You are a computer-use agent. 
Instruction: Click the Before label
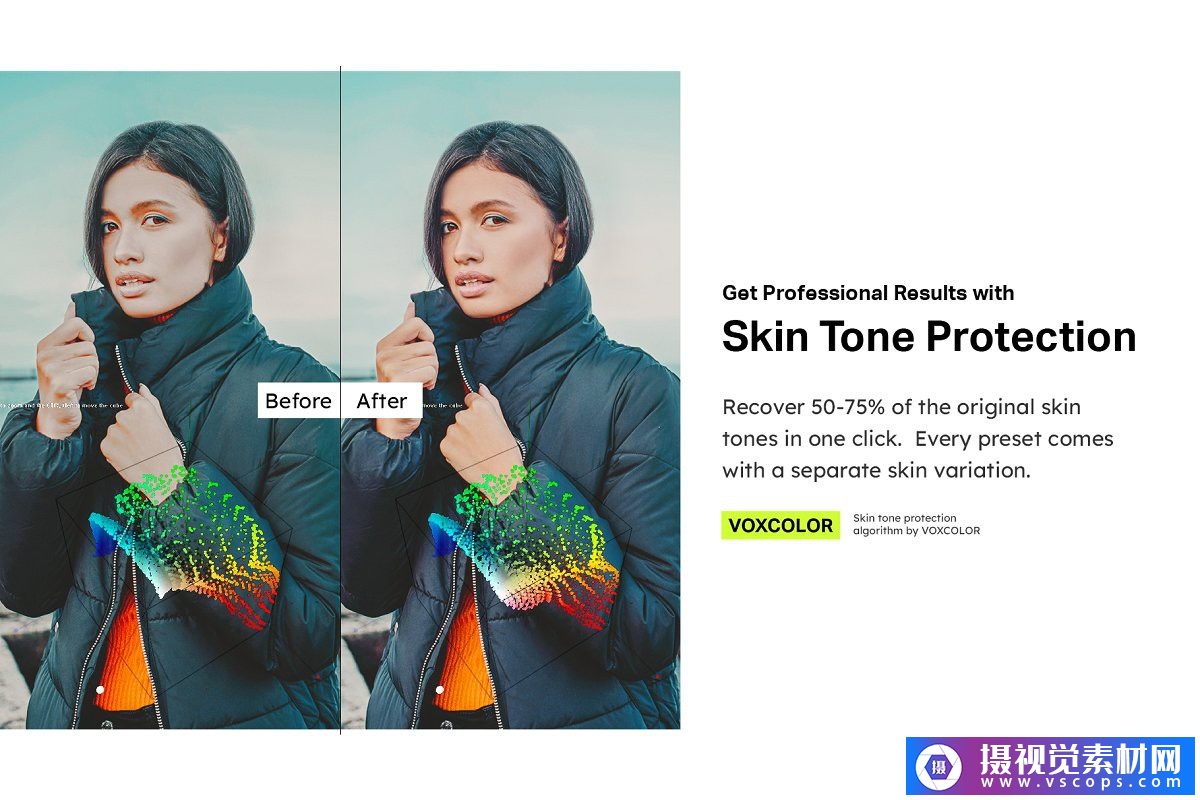[x=298, y=401]
